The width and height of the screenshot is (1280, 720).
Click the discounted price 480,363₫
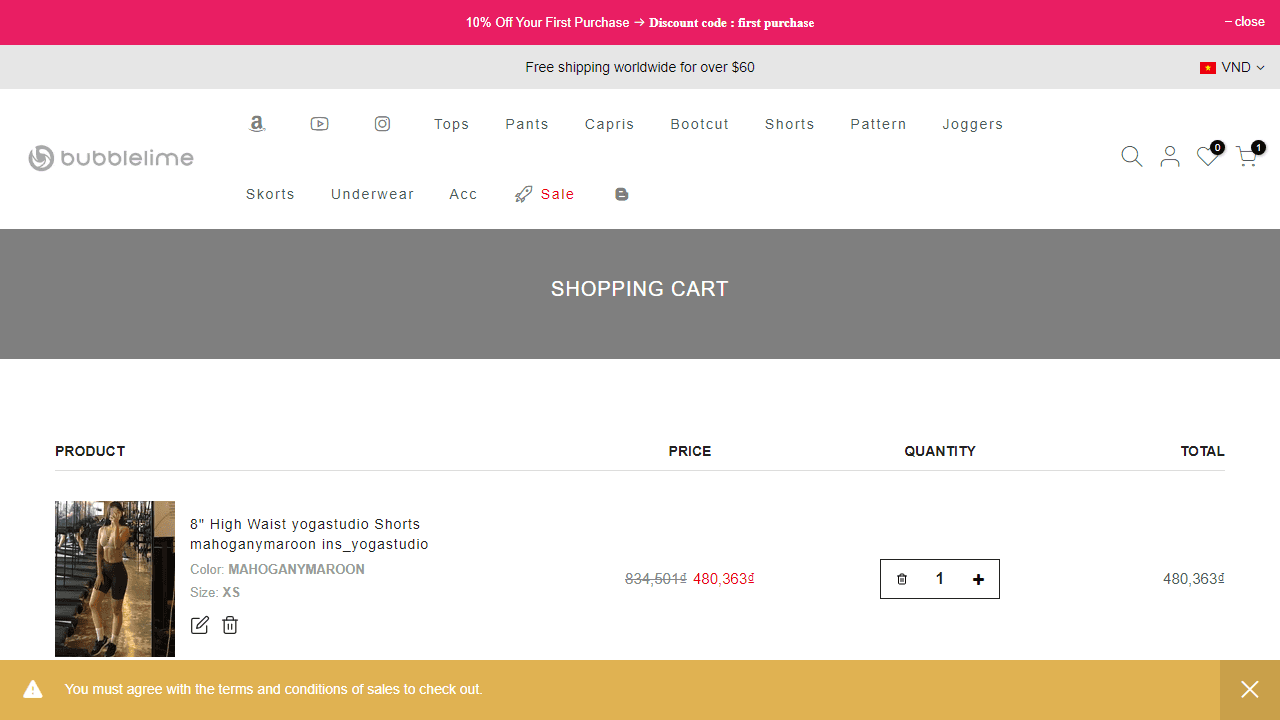pos(724,579)
